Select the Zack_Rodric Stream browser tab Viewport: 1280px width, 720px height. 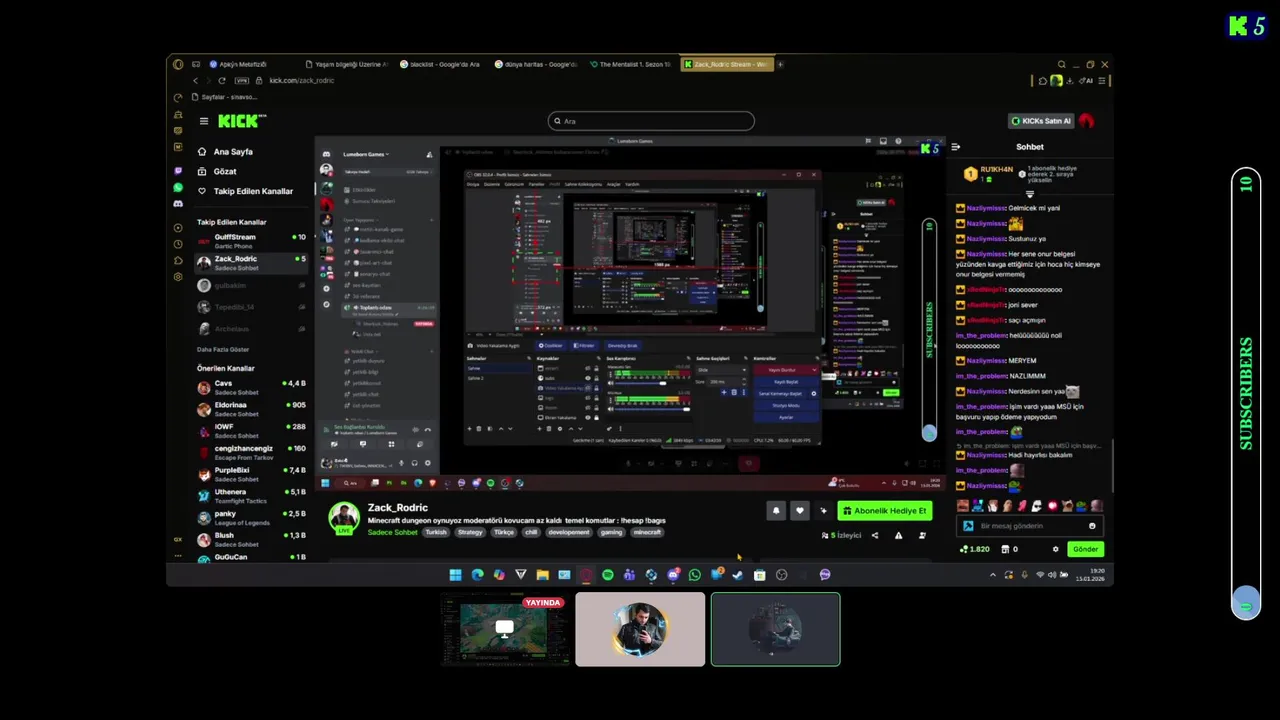pos(726,64)
